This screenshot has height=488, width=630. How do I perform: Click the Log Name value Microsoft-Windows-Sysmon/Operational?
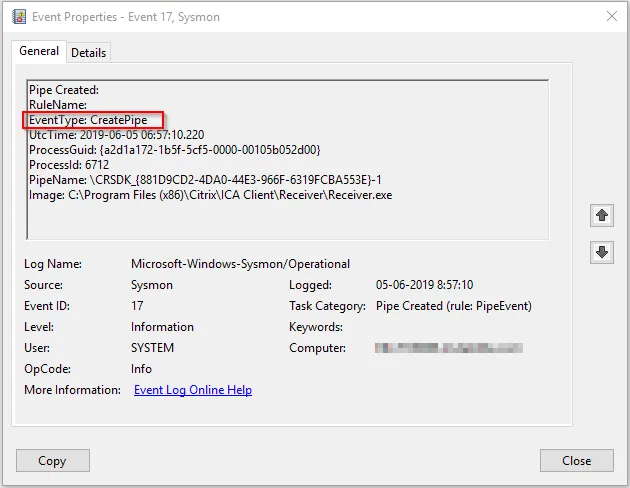(240, 264)
